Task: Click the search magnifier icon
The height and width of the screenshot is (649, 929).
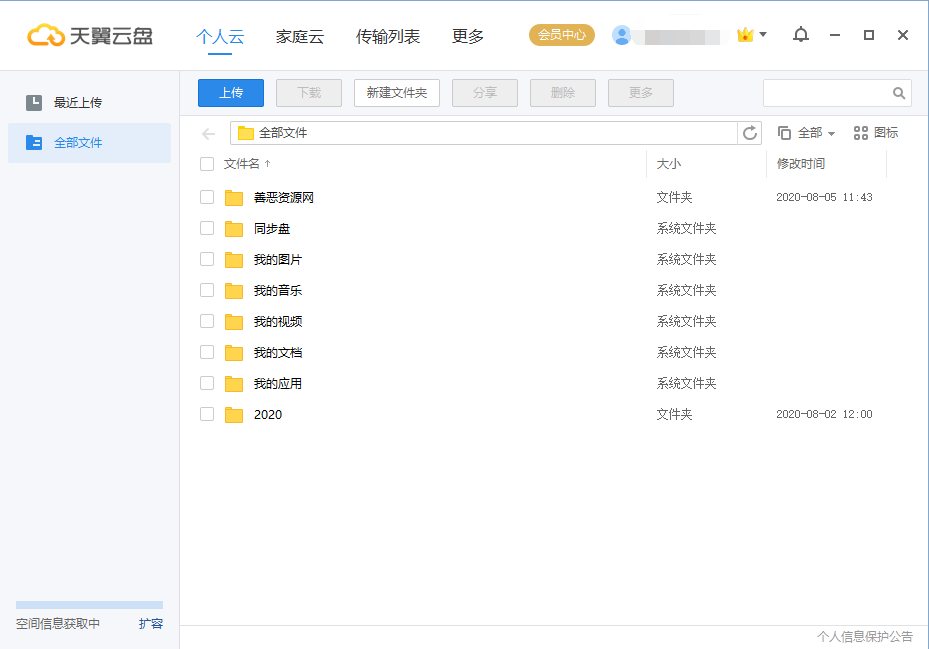Action: [898, 93]
